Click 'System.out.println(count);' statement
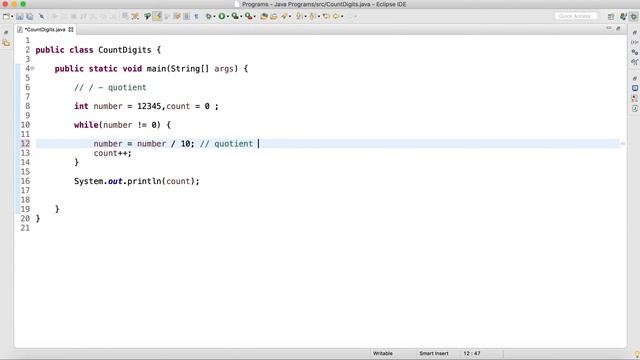The height and width of the screenshot is (360, 640). pyautogui.click(x=137, y=181)
